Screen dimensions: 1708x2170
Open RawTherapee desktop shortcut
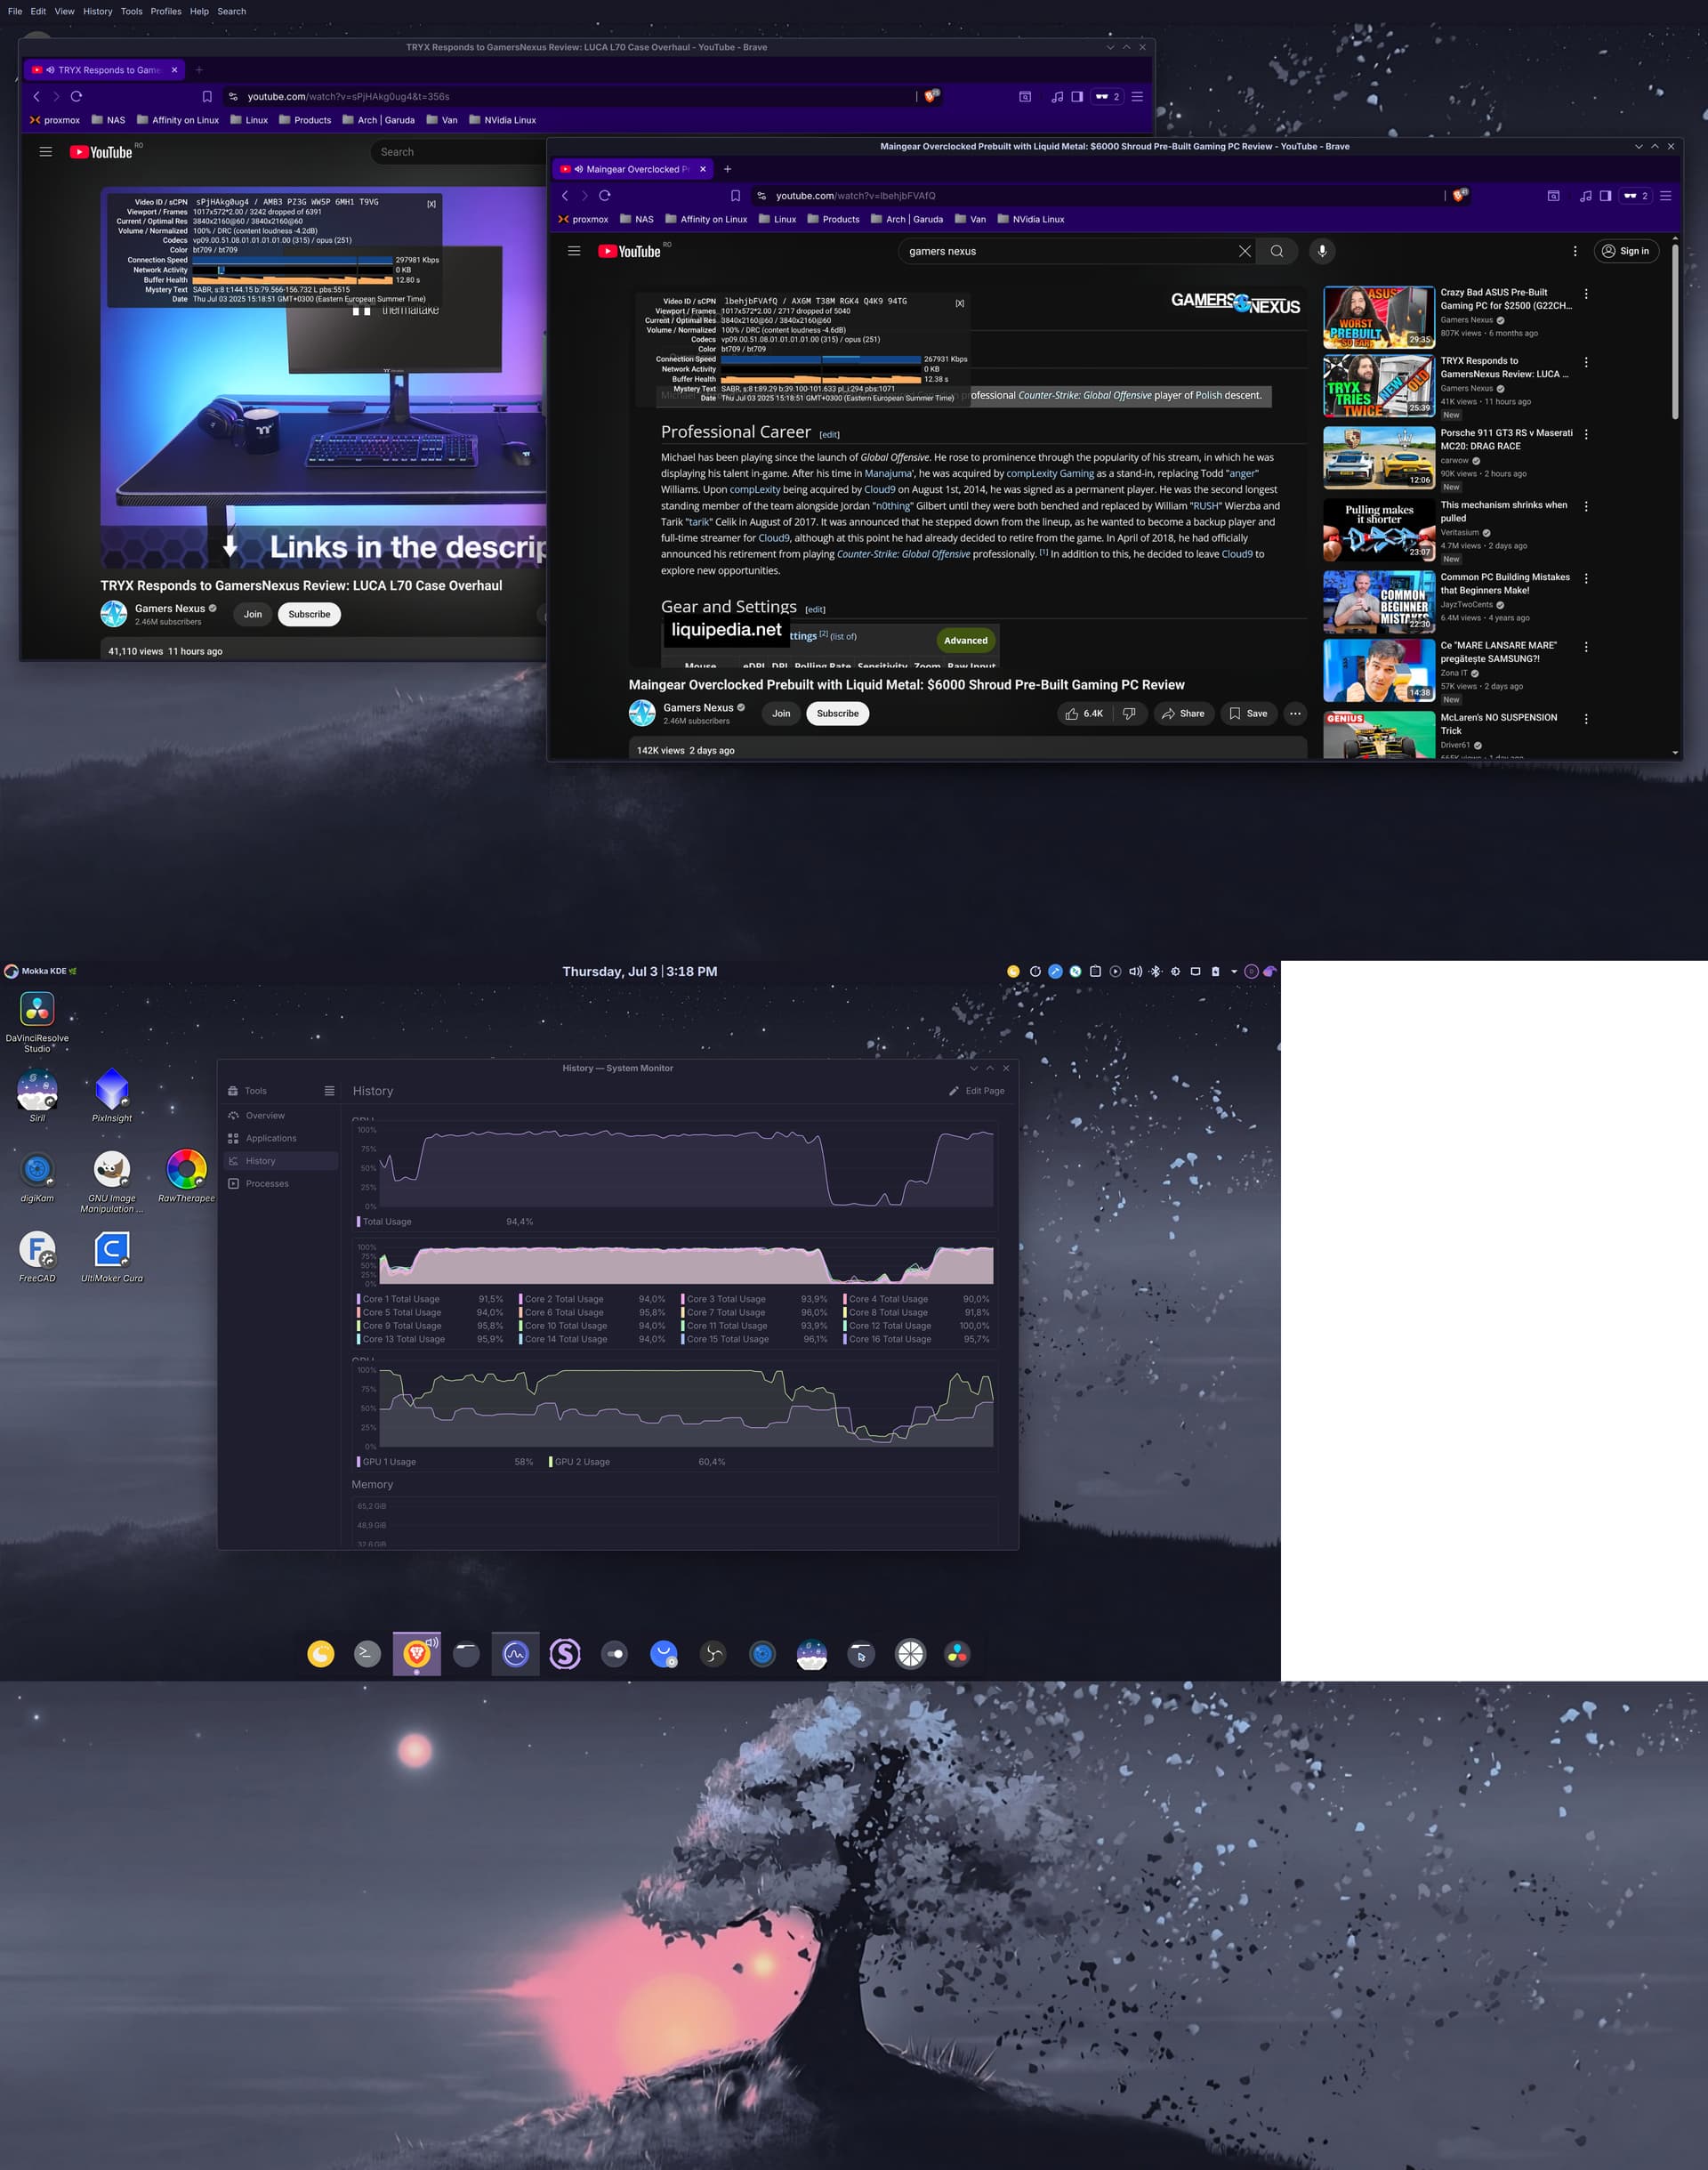(186, 1175)
